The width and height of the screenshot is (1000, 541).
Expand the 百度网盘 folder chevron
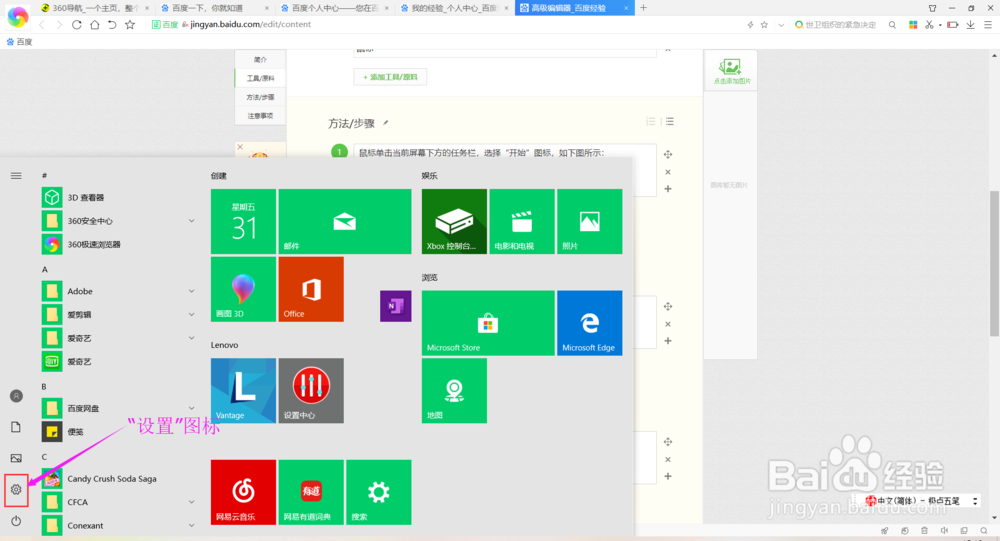click(x=191, y=408)
